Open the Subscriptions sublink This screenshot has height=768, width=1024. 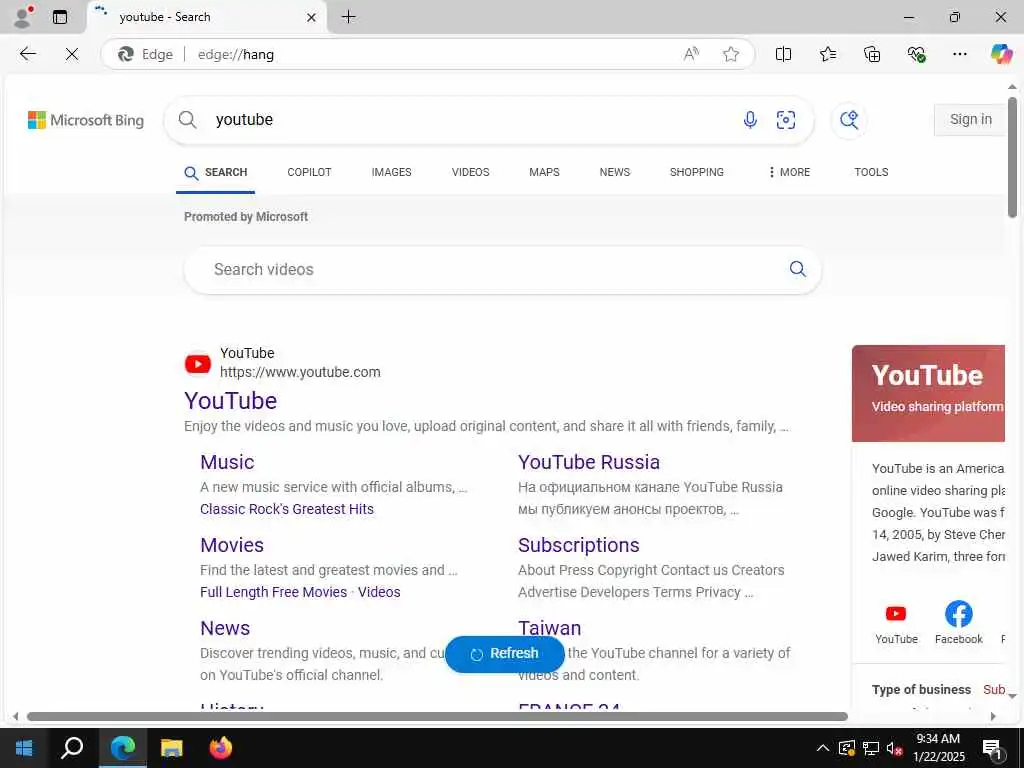pos(579,545)
